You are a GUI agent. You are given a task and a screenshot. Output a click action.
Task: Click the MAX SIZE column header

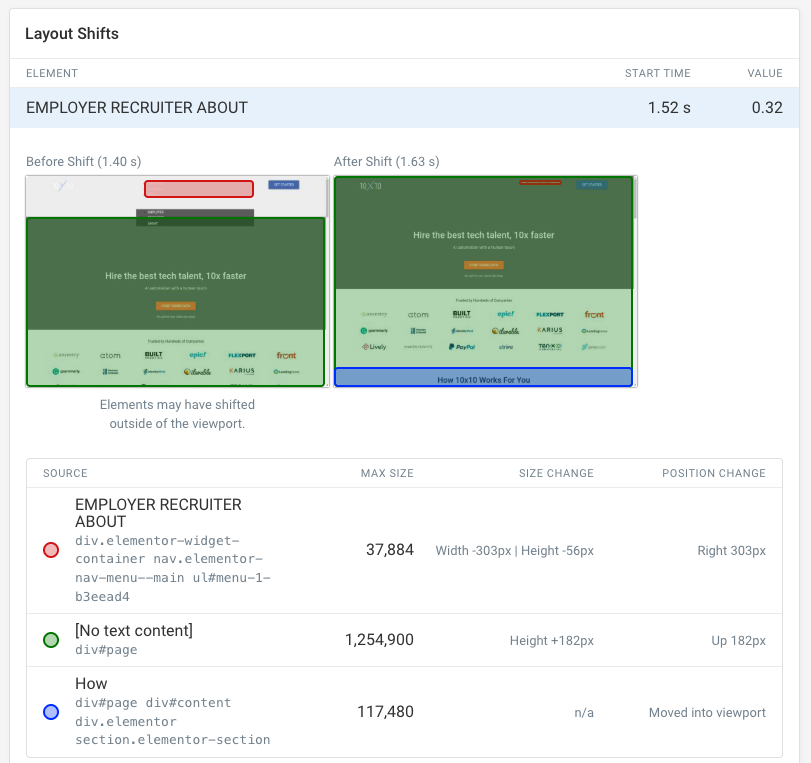[387, 473]
